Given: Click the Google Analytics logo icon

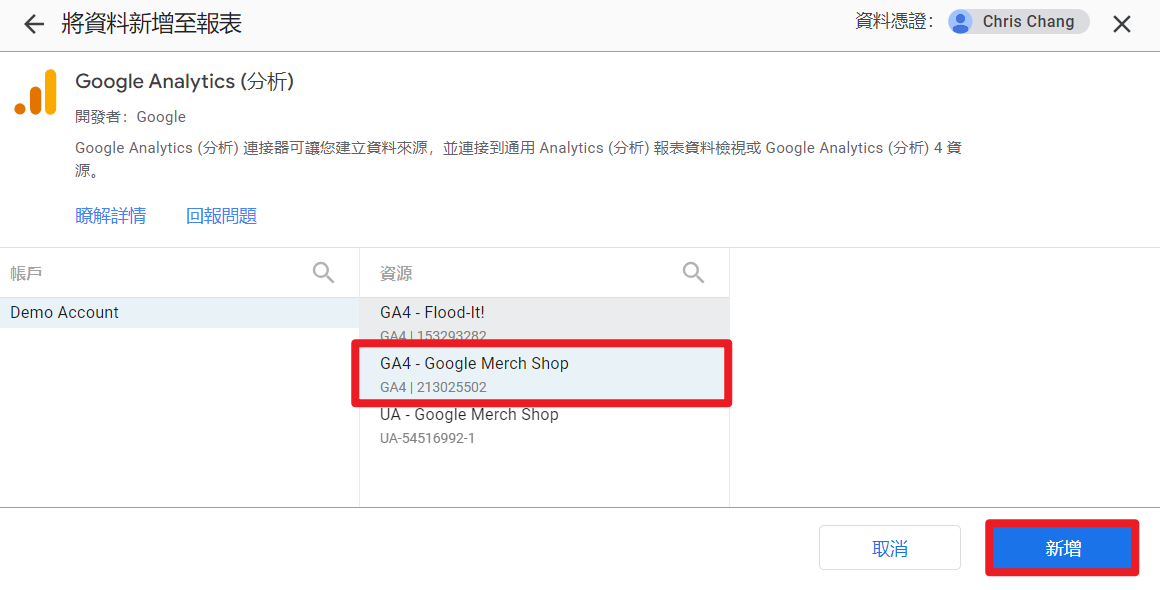Looking at the screenshot, I should pyautogui.click(x=36, y=92).
